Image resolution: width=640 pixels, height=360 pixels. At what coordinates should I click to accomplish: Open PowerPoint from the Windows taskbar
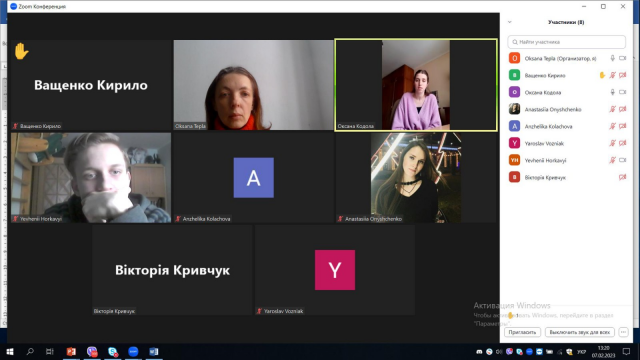[x=71, y=351]
